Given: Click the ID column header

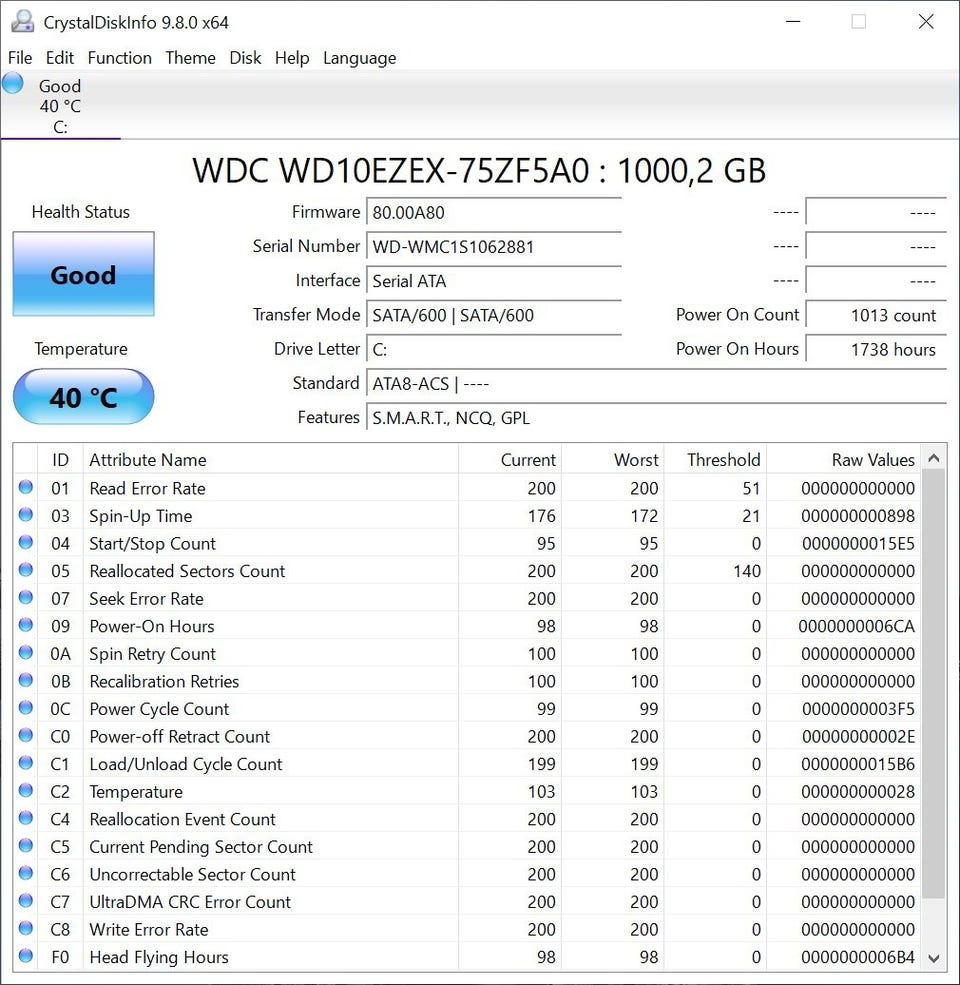Looking at the screenshot, I should pyautogui.click(x=60, y=459).
